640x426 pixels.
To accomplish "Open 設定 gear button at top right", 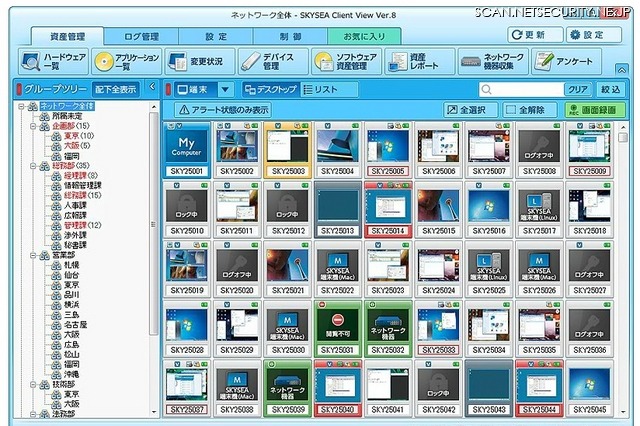I will point(594,35).
